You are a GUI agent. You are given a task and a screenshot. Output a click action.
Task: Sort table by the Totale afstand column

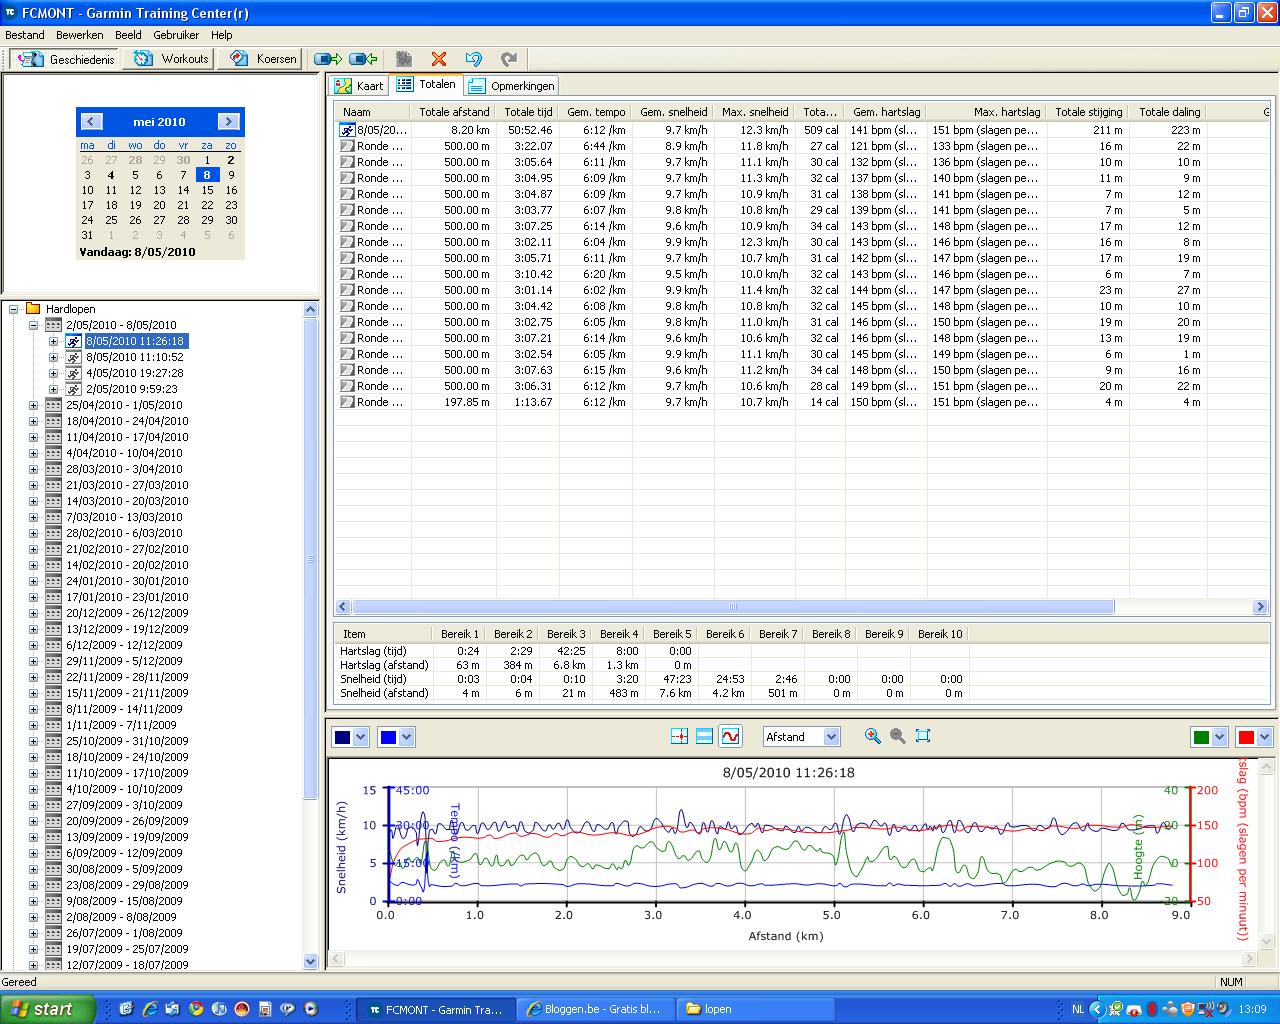click(453, 112)
